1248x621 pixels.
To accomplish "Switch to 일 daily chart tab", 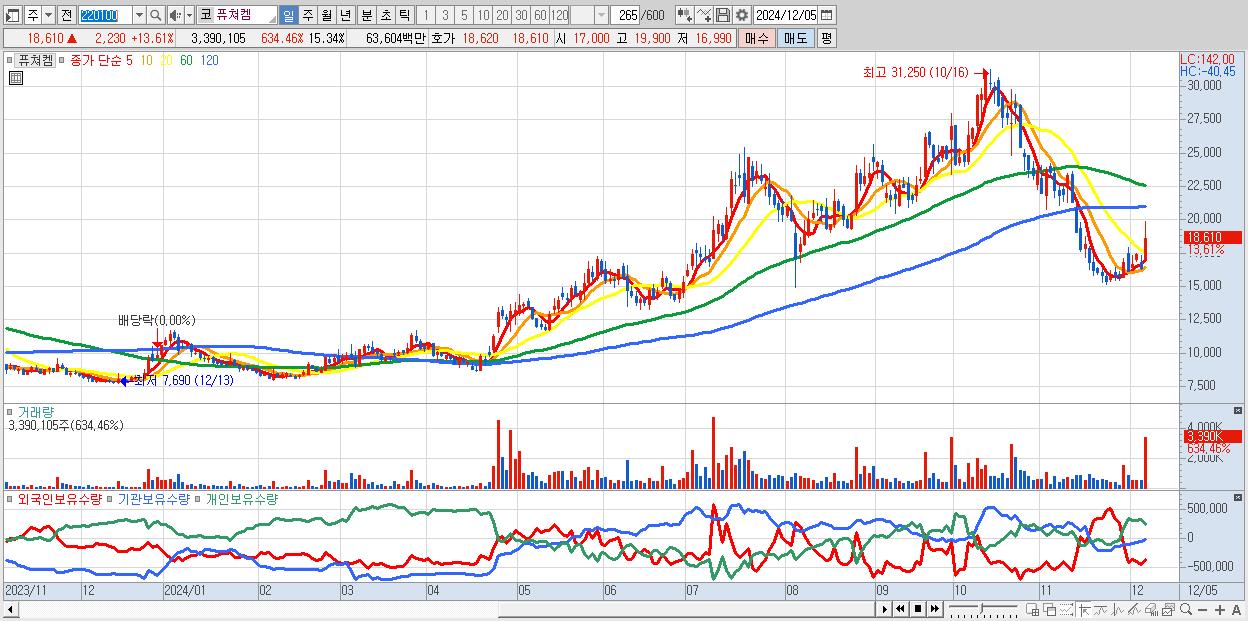I will point(288,16).
